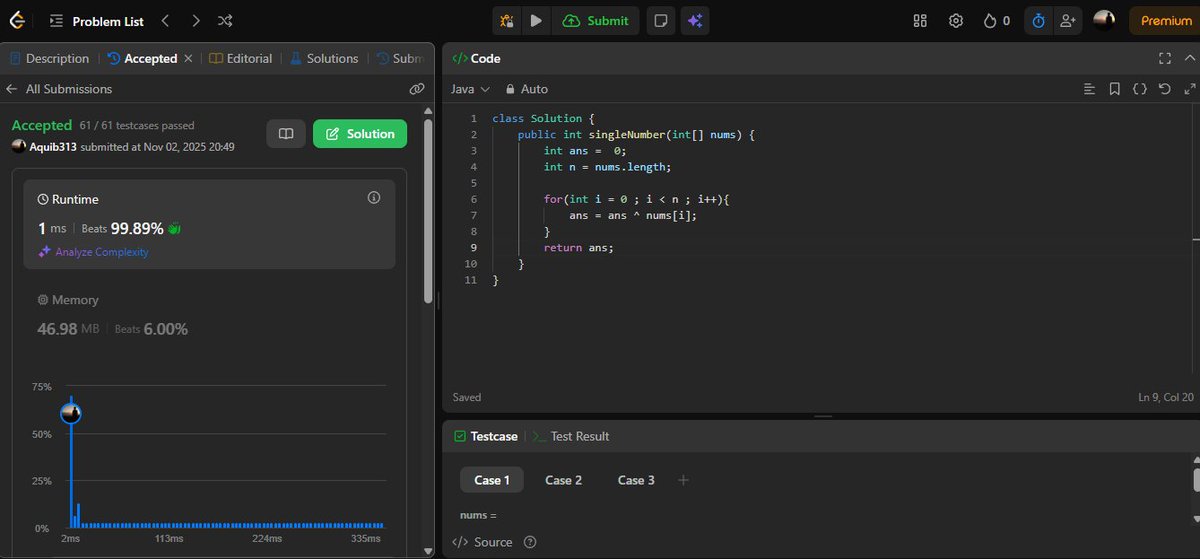Maximize the code panel fullscreen icon
The height and width of the screenshot is (559, 1200).
tap(1164, 59)
